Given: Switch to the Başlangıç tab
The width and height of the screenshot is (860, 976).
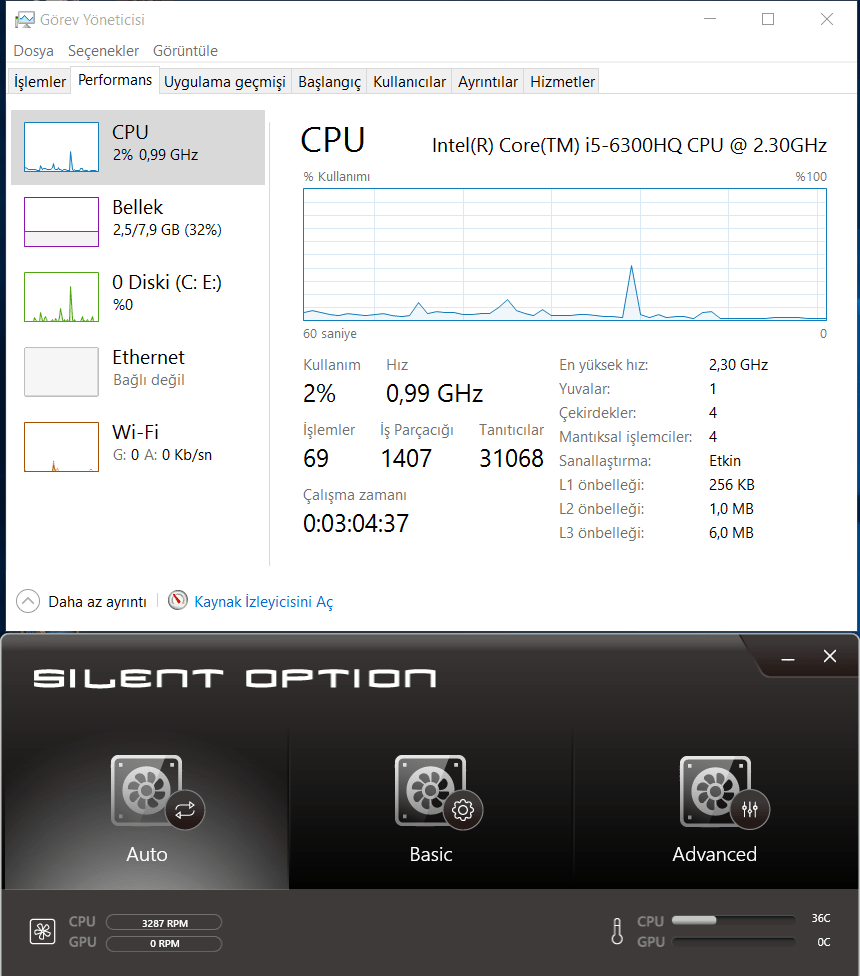Looking at the screenshot, I should (329, 82).
